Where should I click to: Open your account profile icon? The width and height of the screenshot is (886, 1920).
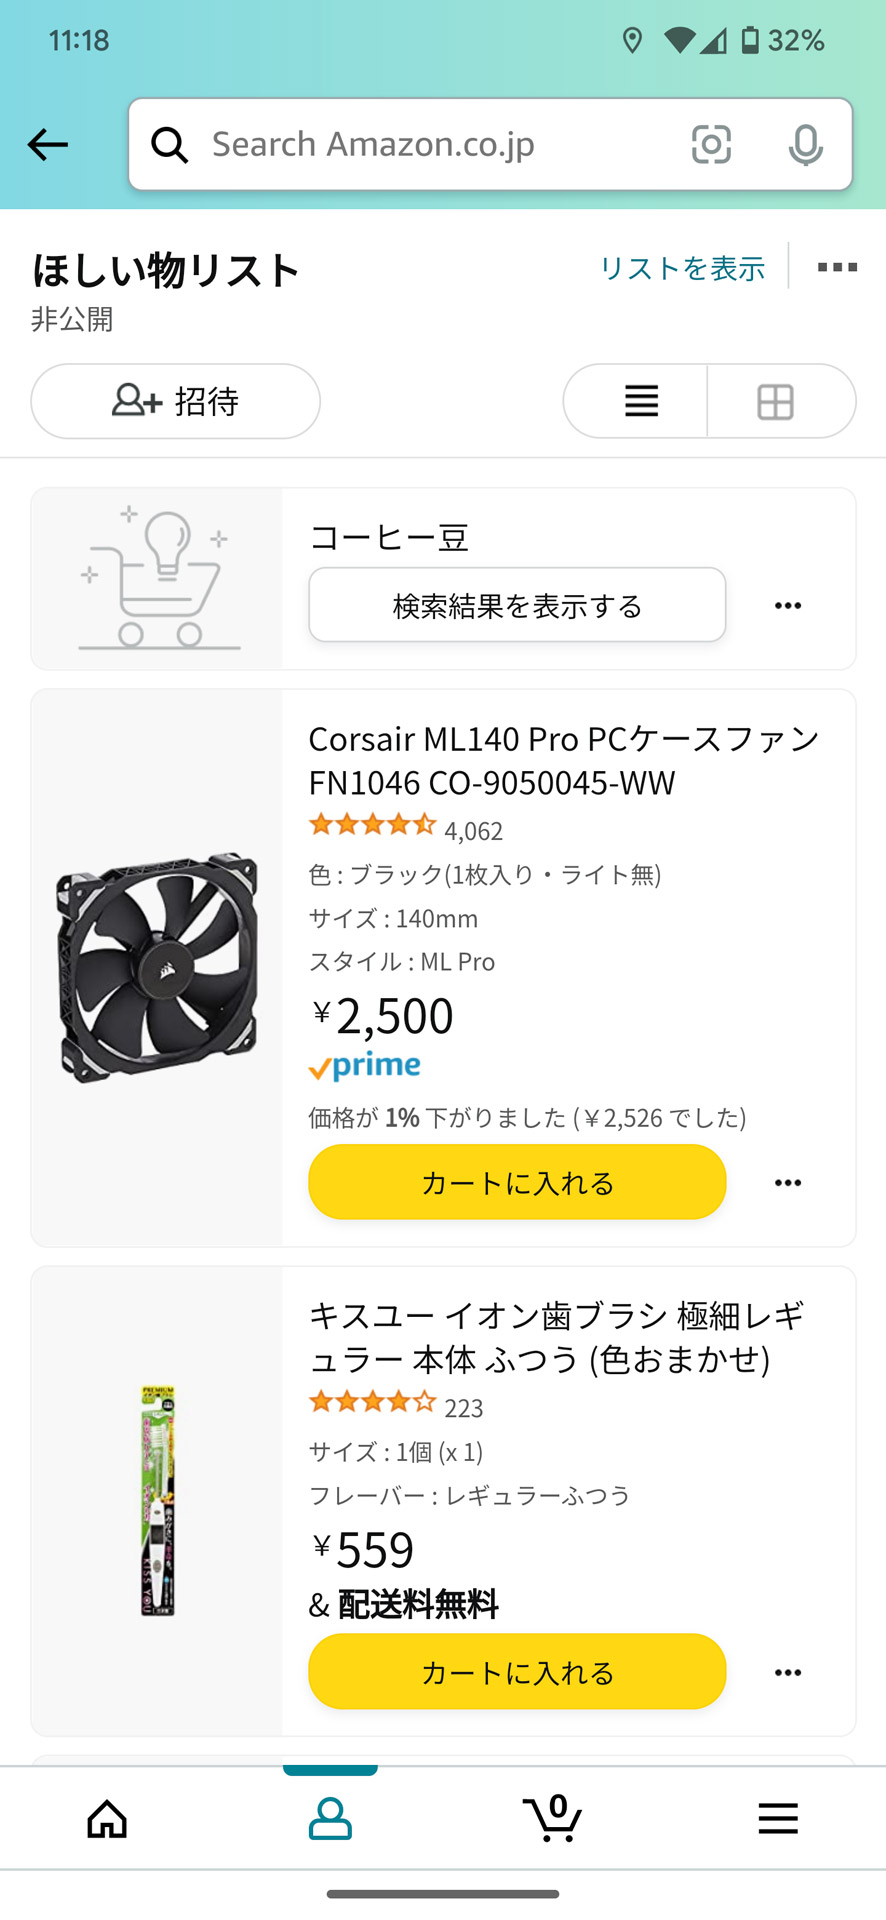pos(330,1819)
